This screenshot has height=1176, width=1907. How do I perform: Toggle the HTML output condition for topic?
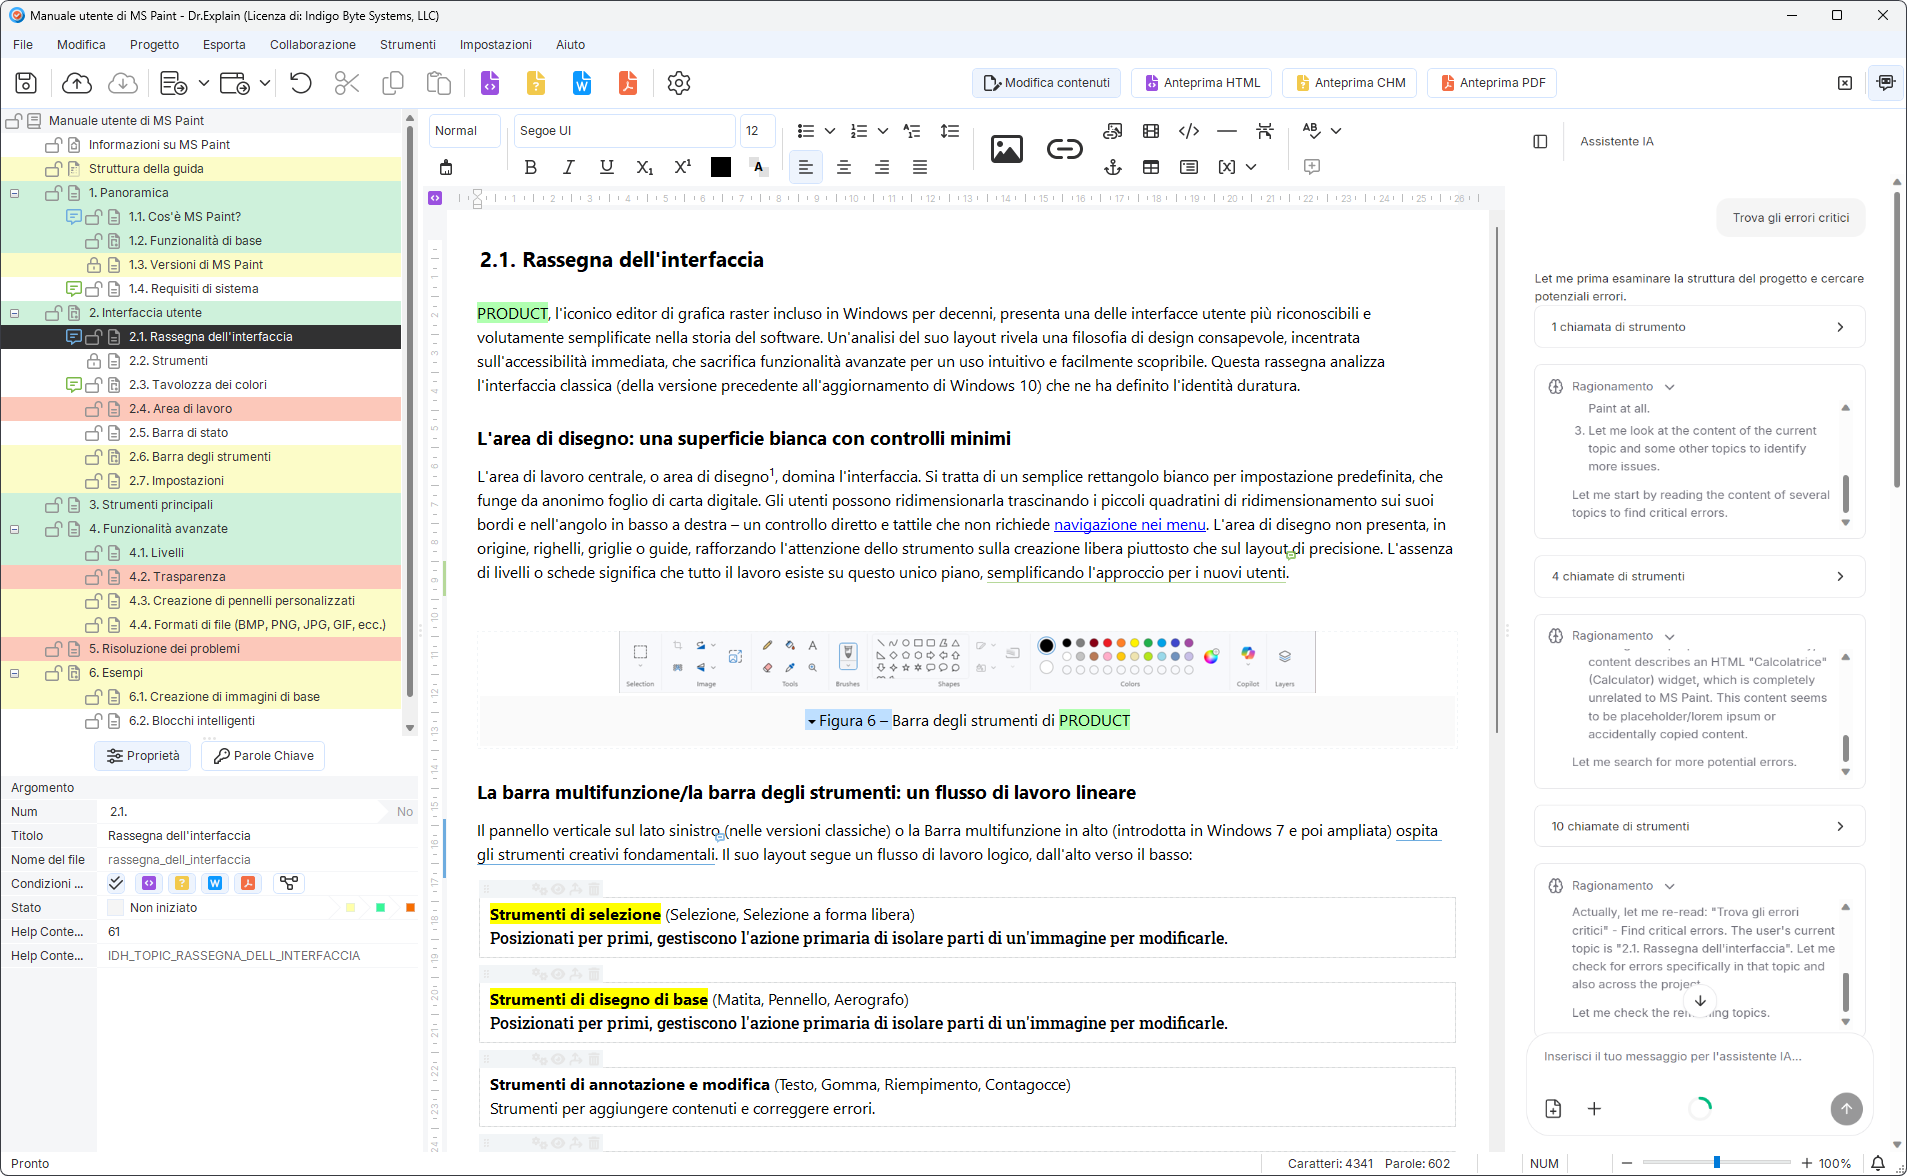tap(149, 883)
